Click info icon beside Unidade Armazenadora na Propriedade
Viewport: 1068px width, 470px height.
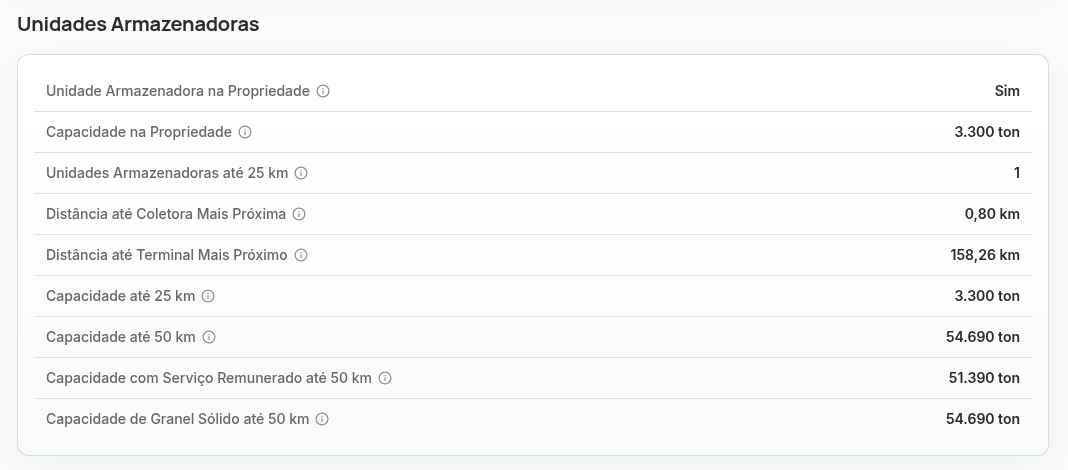(x=324, y=91)
